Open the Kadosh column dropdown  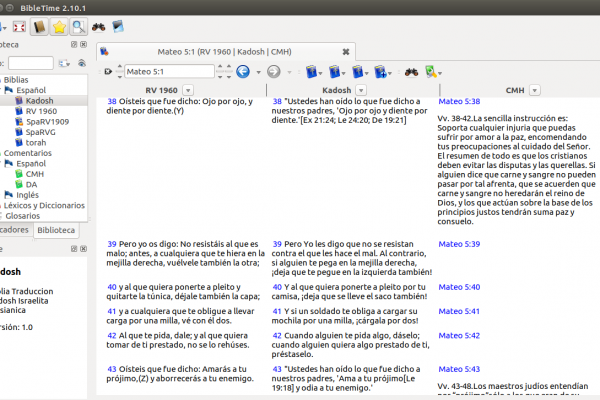[x=361, y=90]
